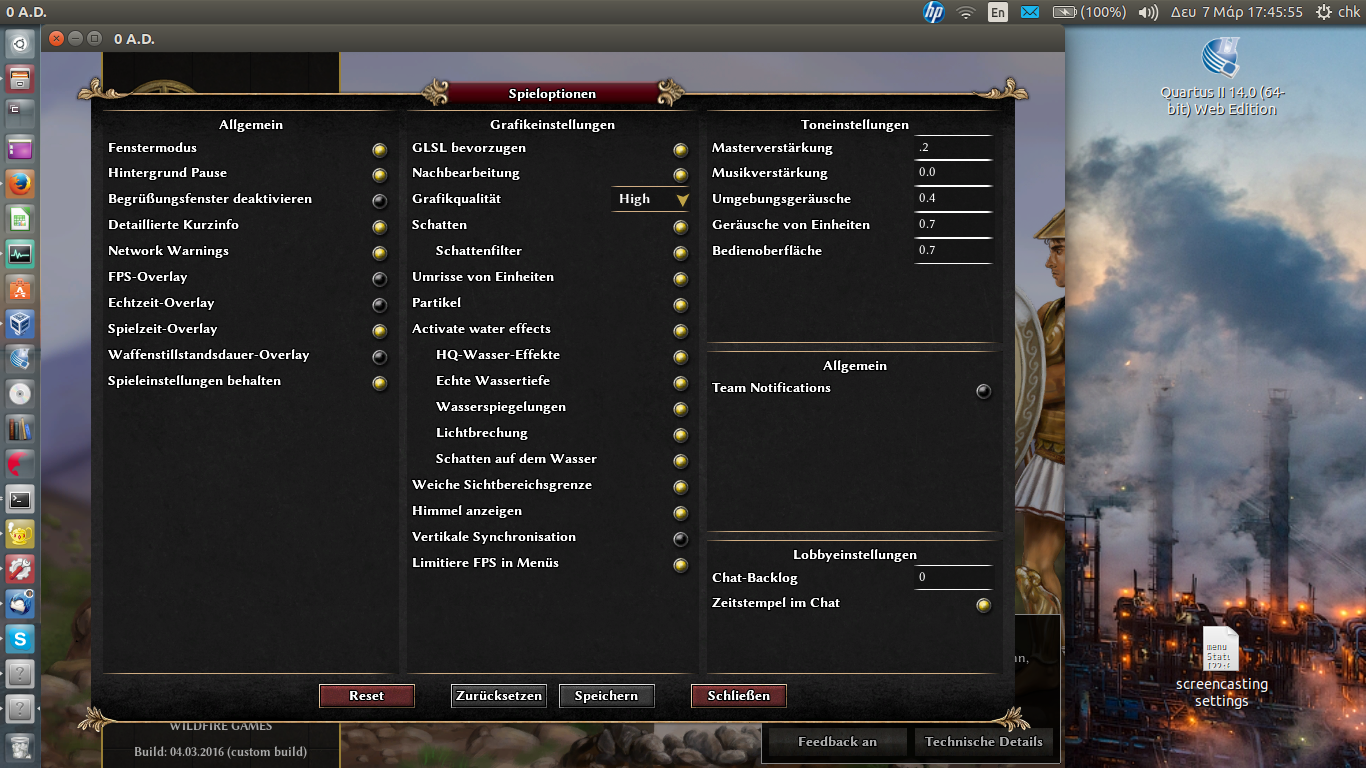Open the Trash in the dock

click(x=20, y=746)
